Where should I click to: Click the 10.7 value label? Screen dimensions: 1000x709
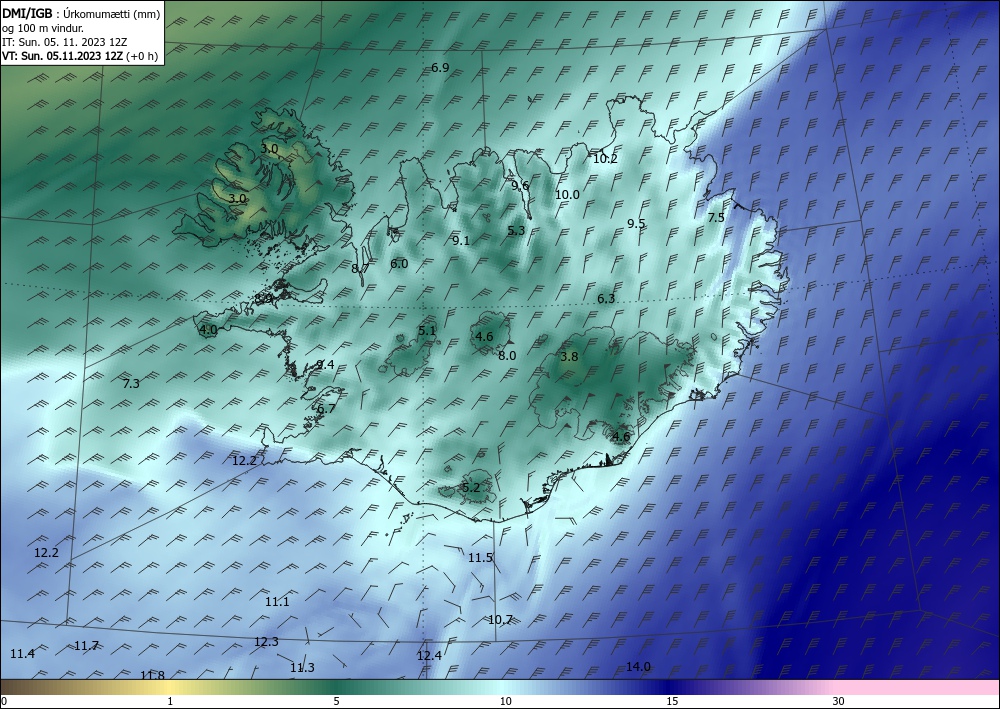(x=500, y=619)
